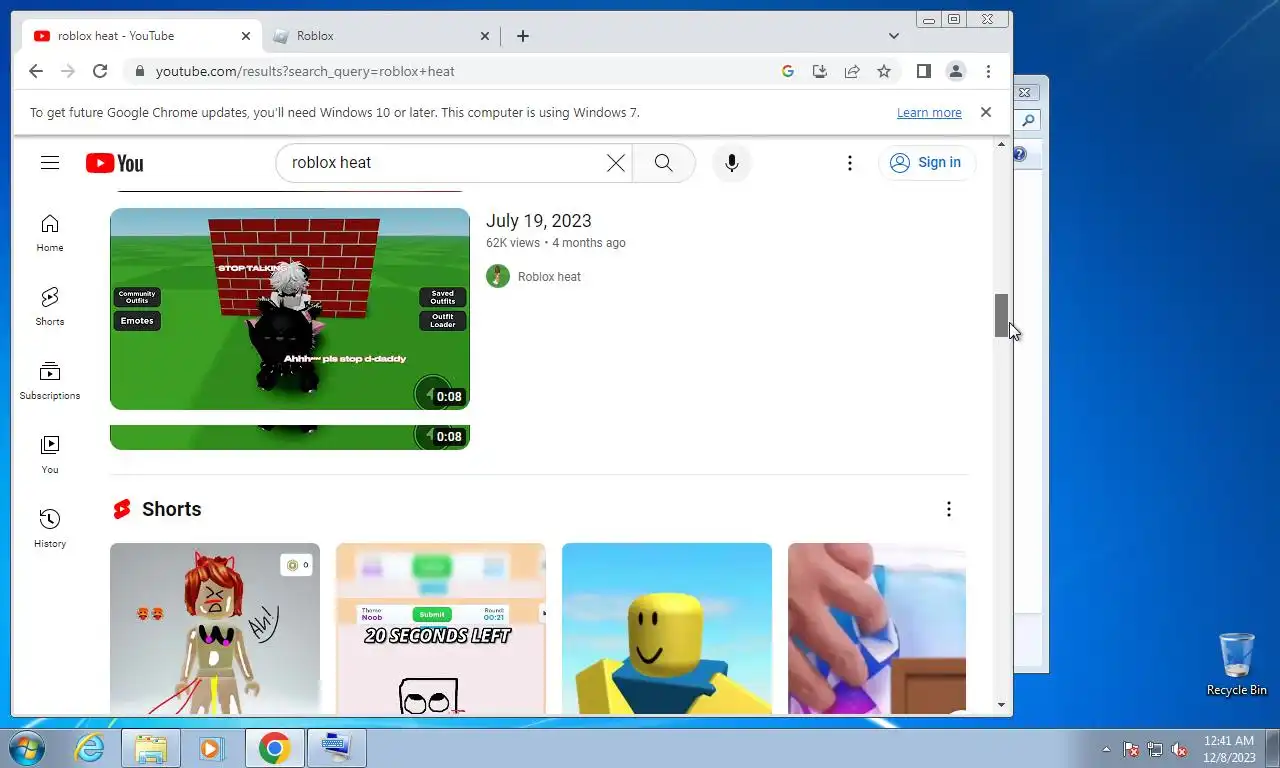Open a new Chrome tab
Screen dimensions: 1280x768
(522, 36)
